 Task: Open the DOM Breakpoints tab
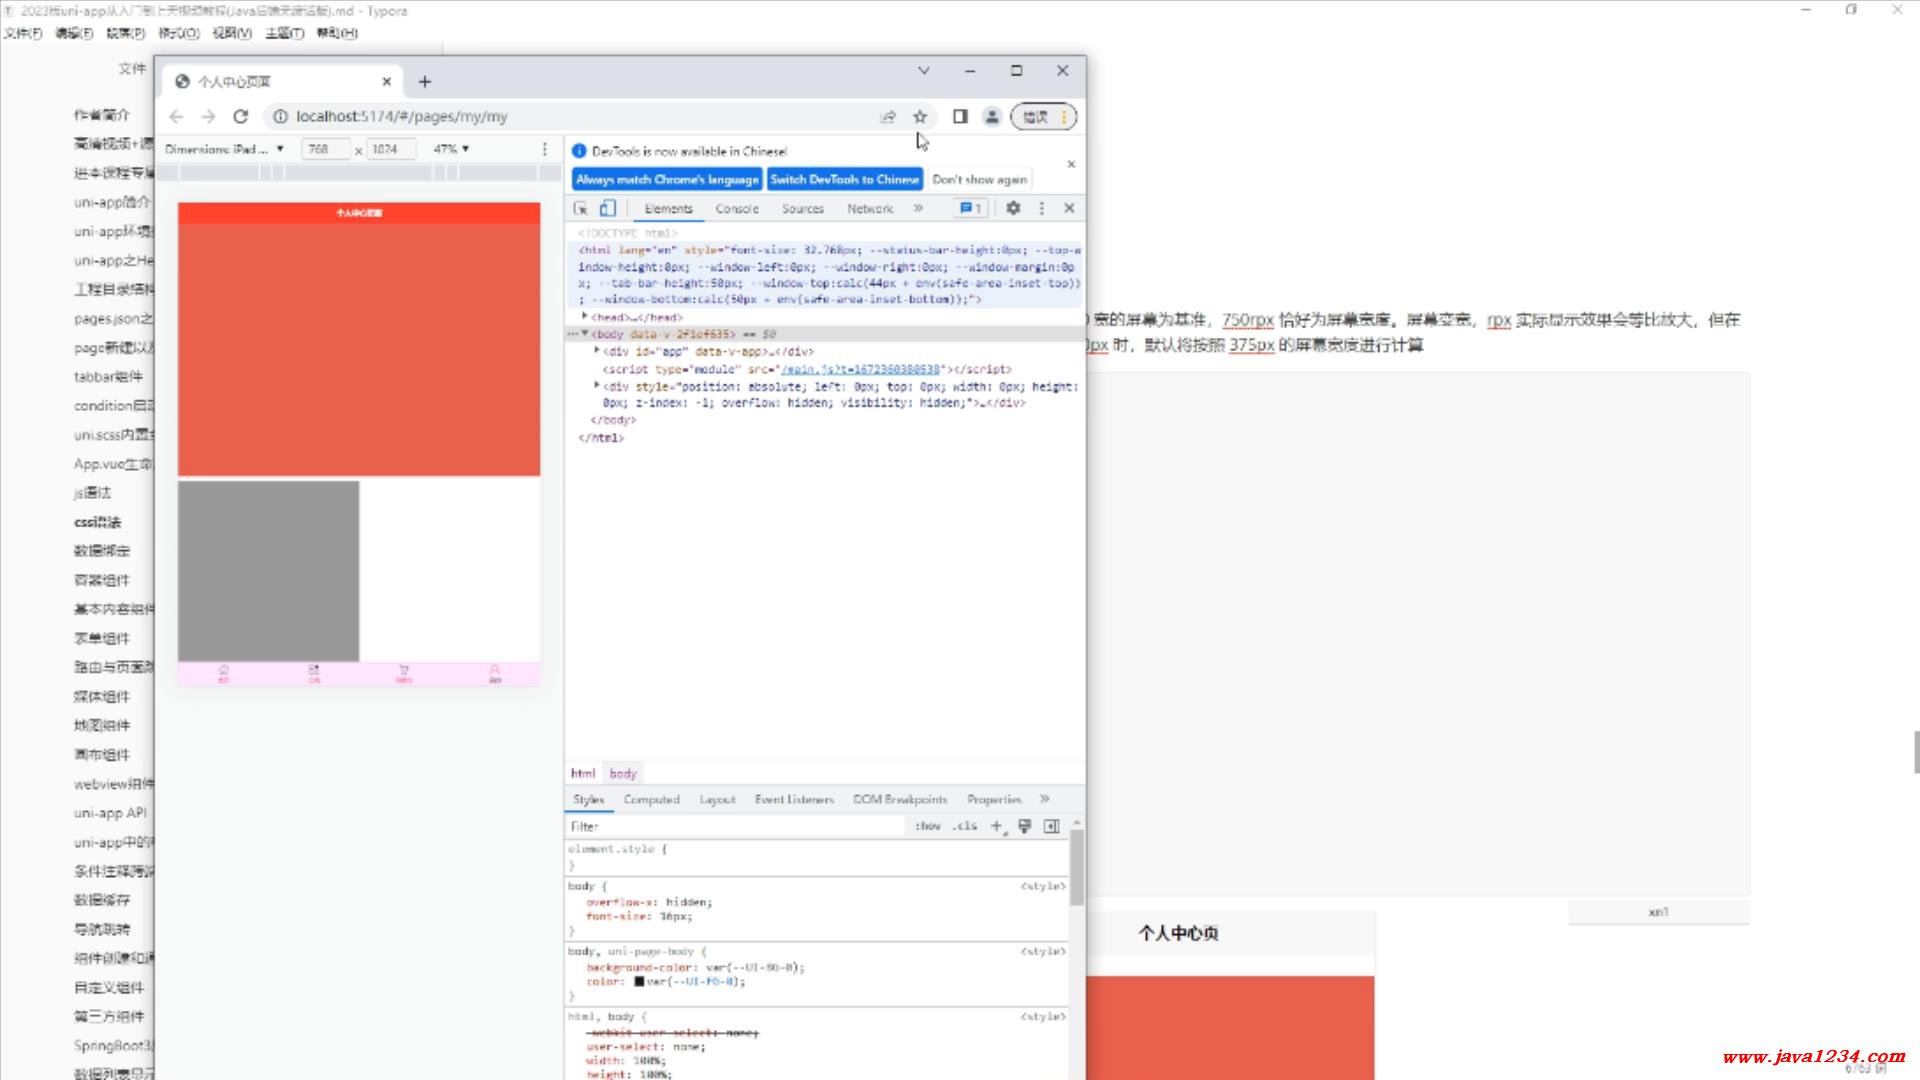[900, 800]
